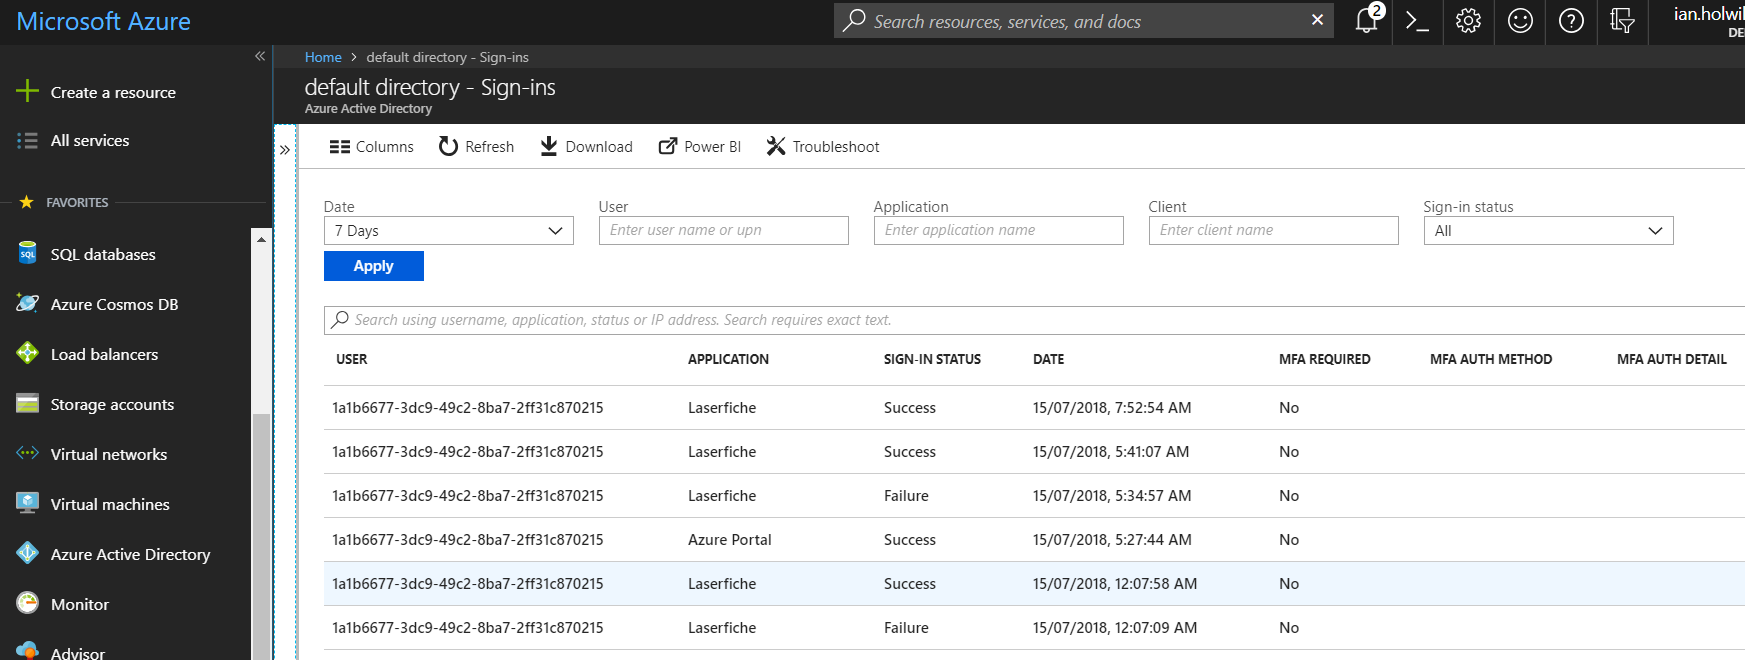Open the notifications bell icon

(1367, 20)
